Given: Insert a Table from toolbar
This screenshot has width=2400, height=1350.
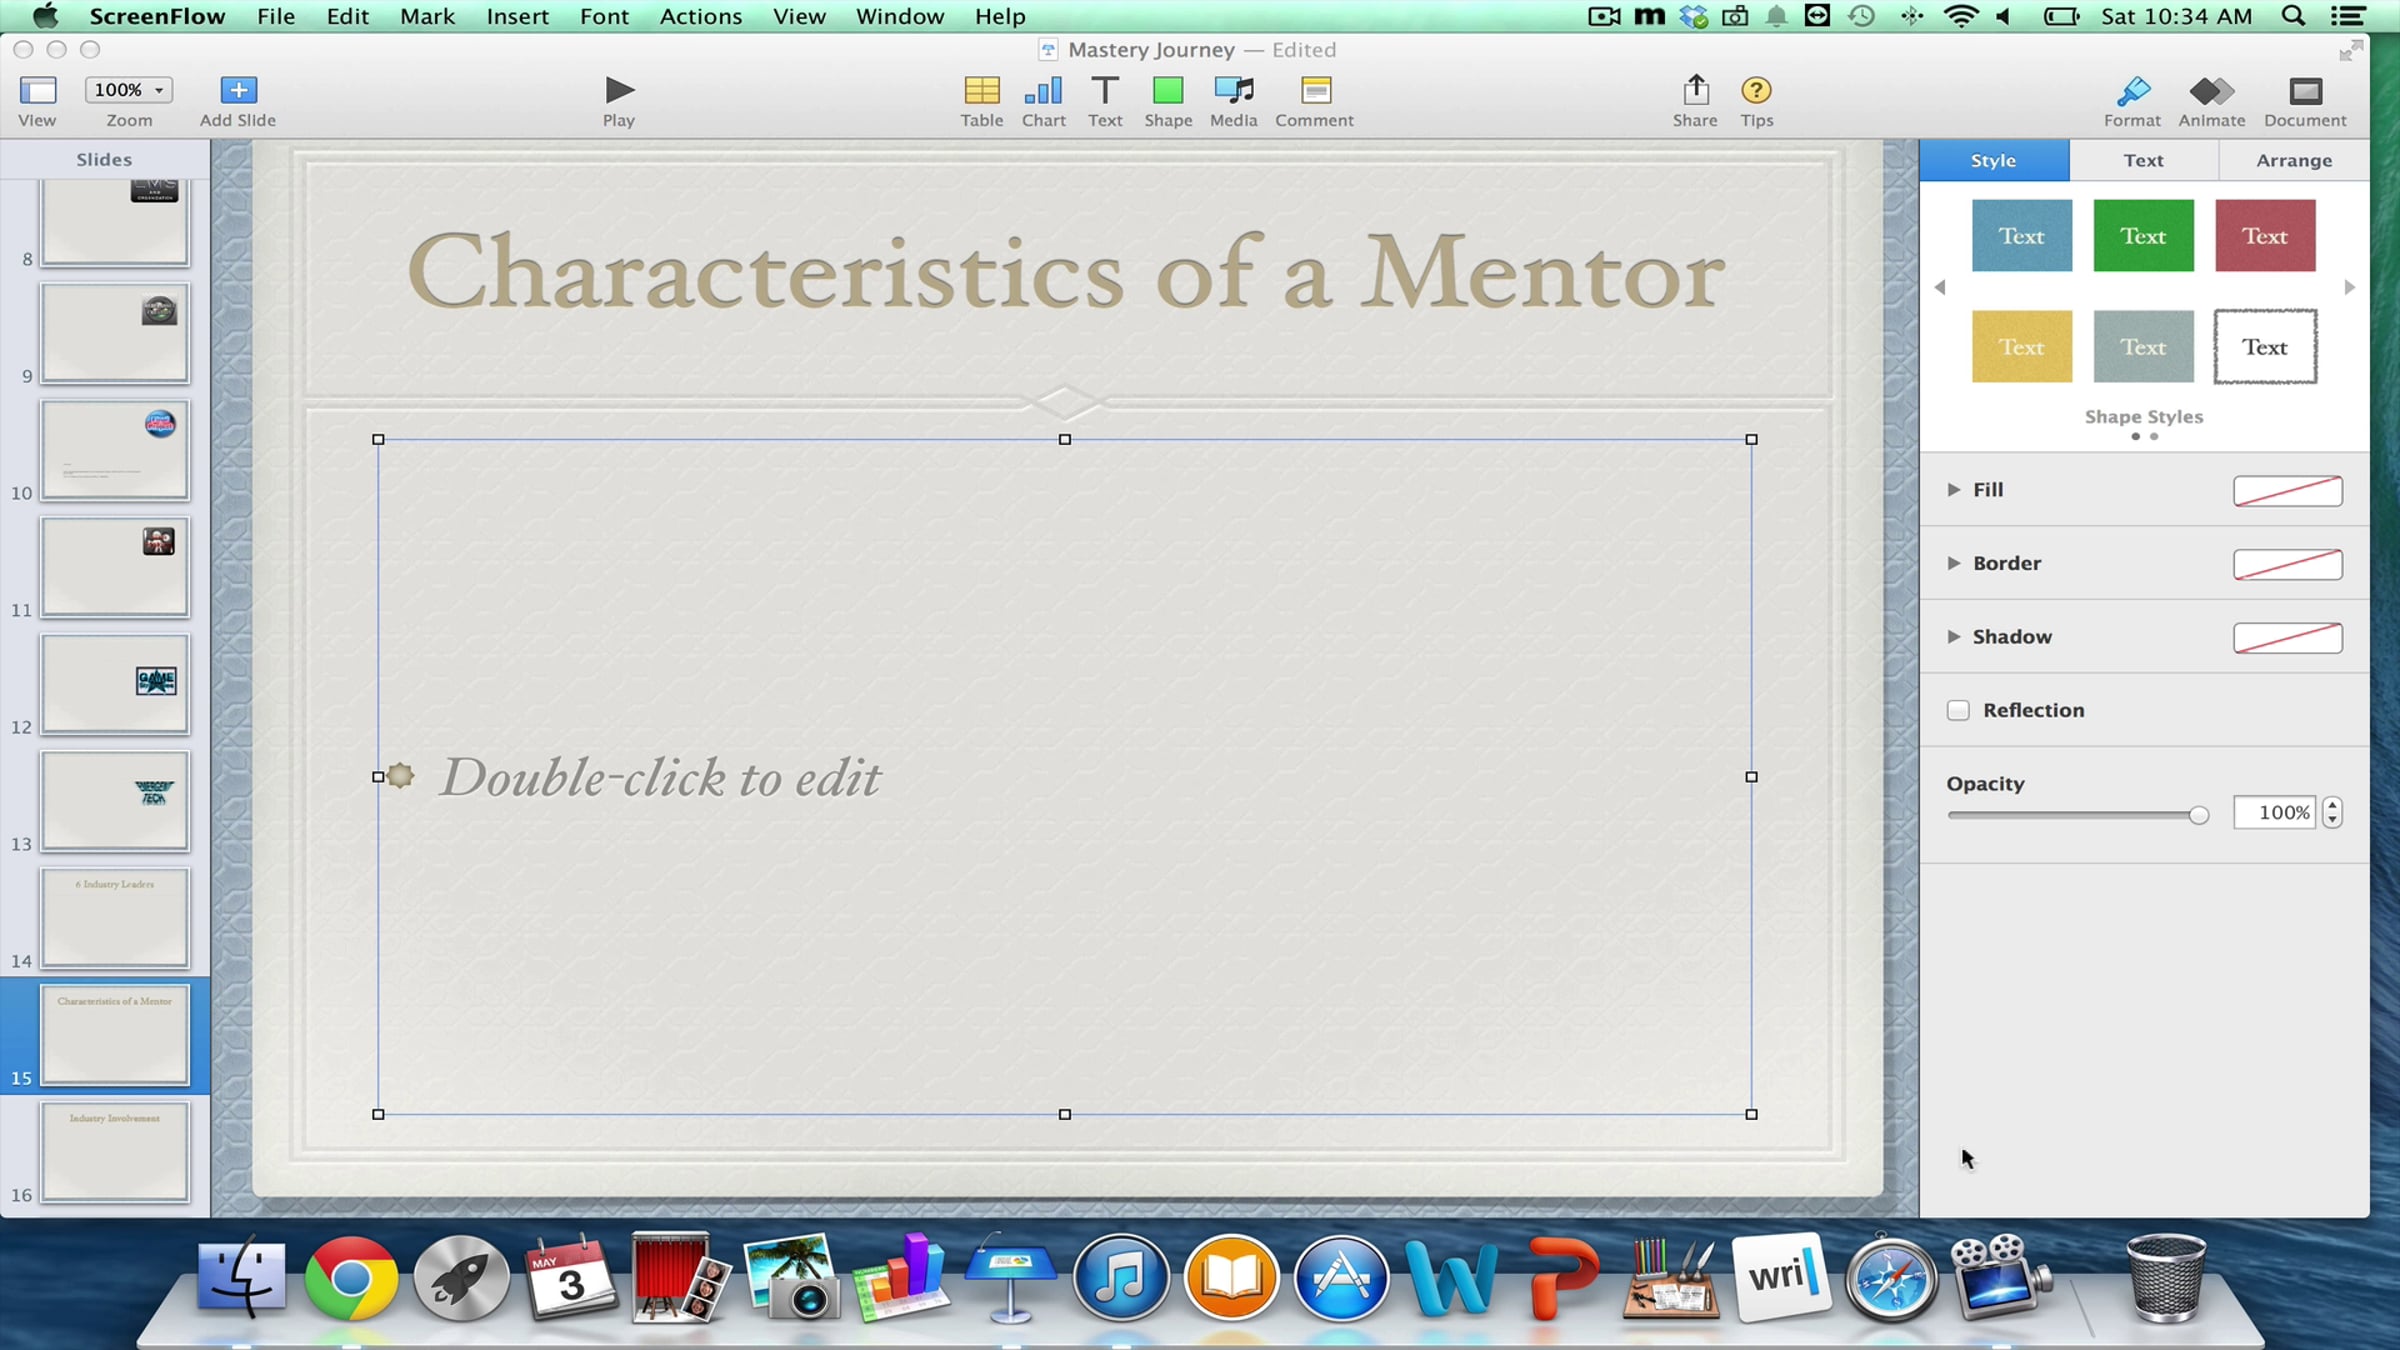Looking at the screenshot, I should [x=981, y=91].
